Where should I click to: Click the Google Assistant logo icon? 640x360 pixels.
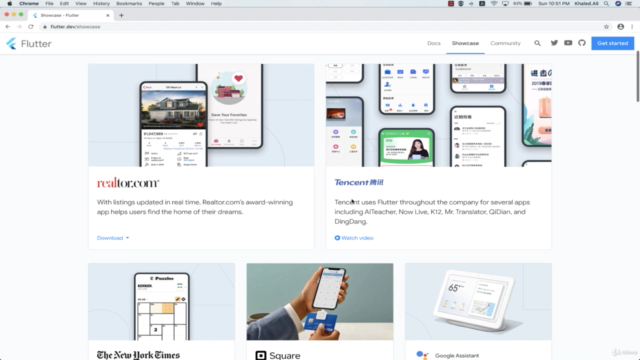pyautogui.click(x=422, y=355)
